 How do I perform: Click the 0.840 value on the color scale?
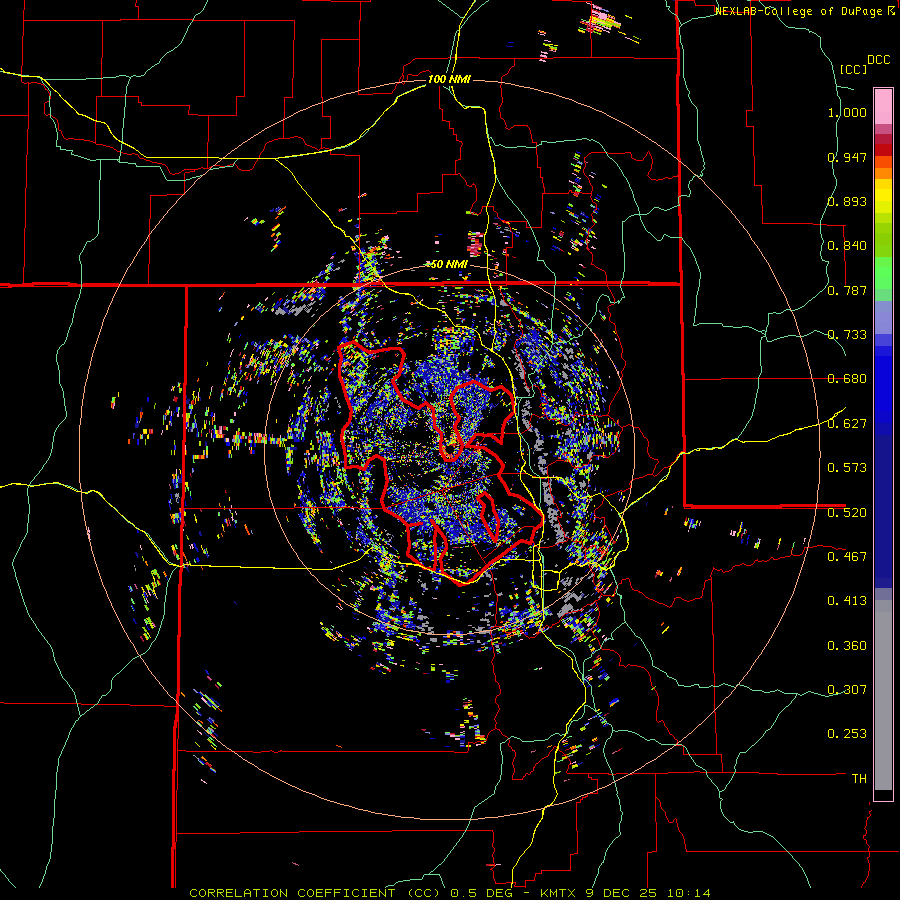[847, 246]
